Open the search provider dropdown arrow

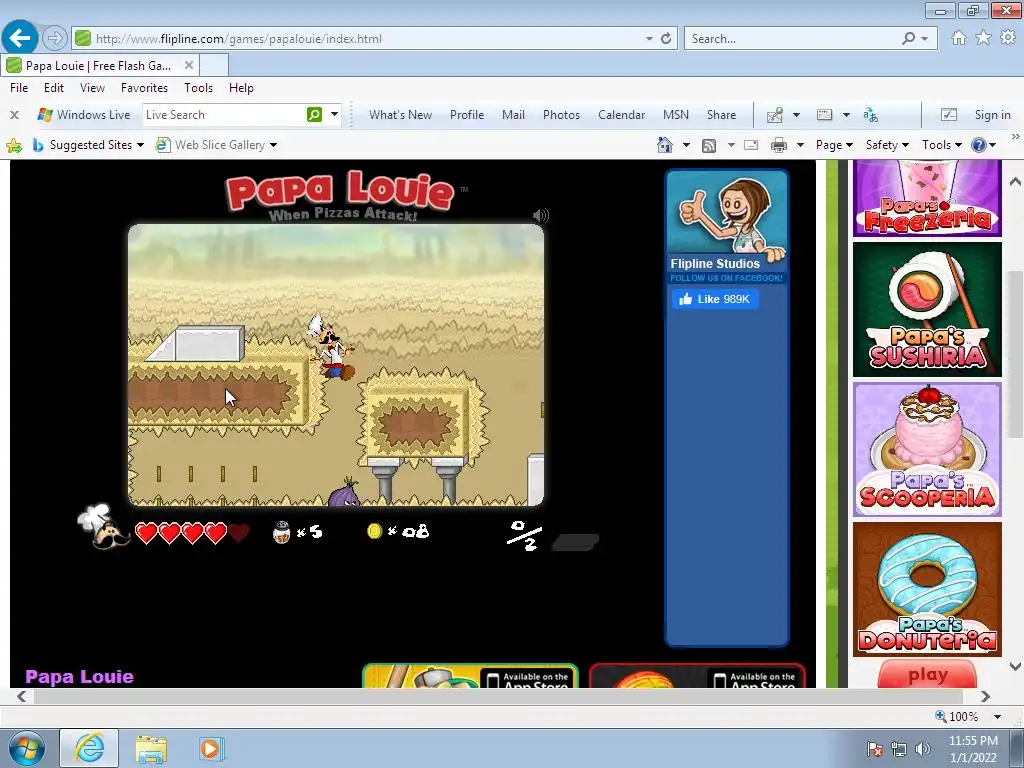924,39
